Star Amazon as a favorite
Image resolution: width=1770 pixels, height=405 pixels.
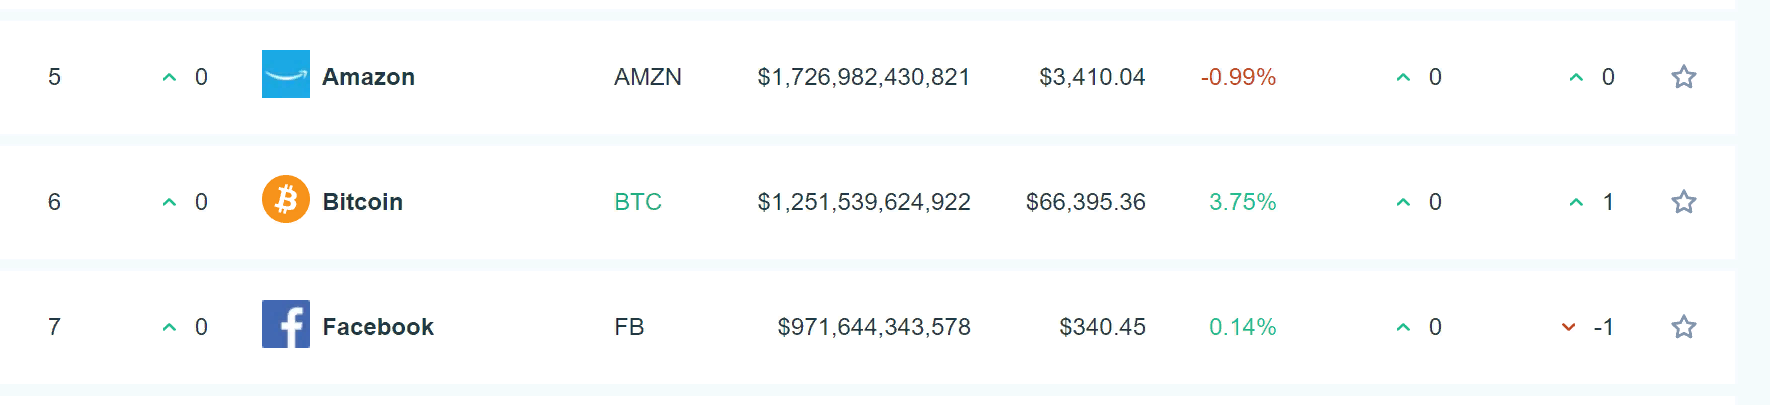point(1684,77)
